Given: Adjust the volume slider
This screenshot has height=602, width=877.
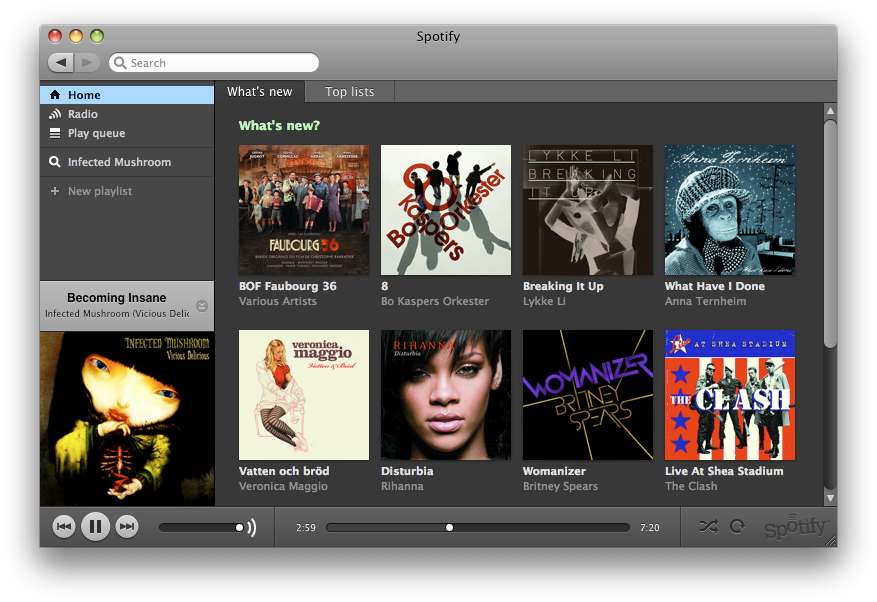Looking at the screenshot, I should point(202,528).
